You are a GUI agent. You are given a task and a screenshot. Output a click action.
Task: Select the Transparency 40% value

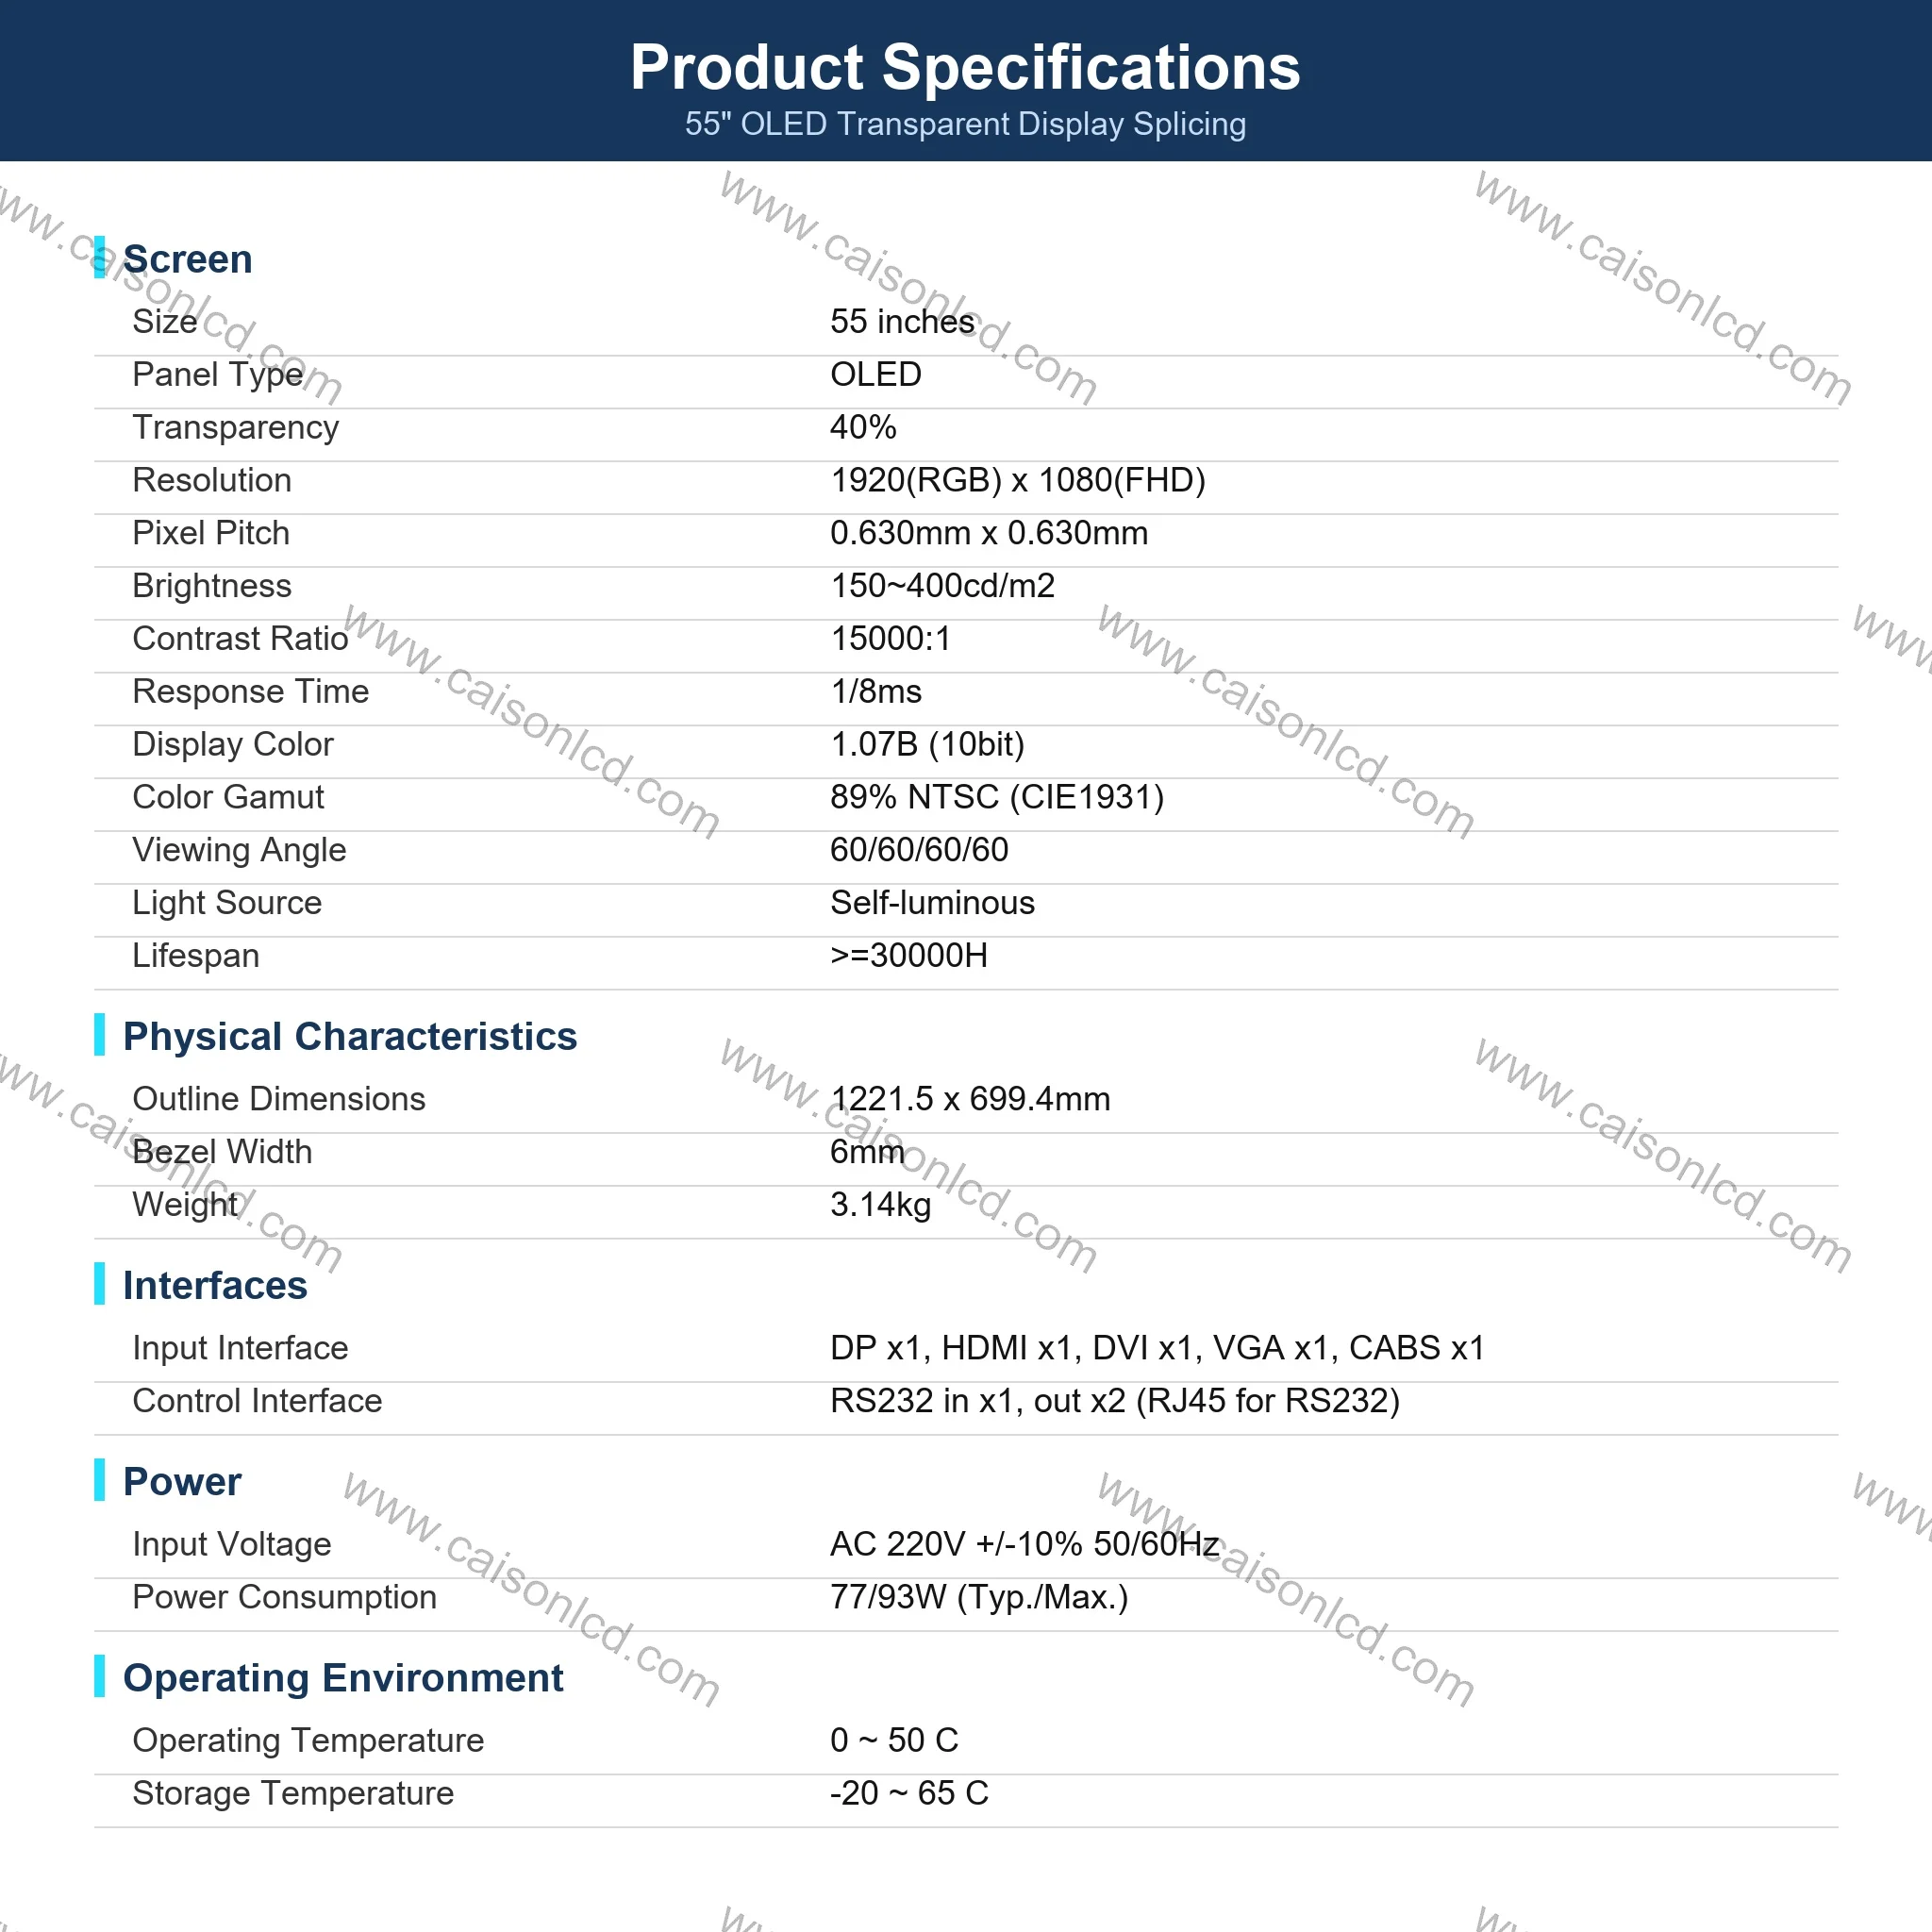(863, 427)
